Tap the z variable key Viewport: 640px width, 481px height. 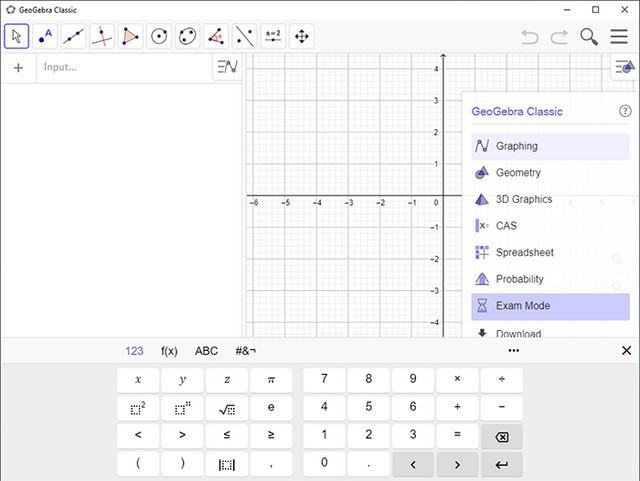[x=227, y=380]
